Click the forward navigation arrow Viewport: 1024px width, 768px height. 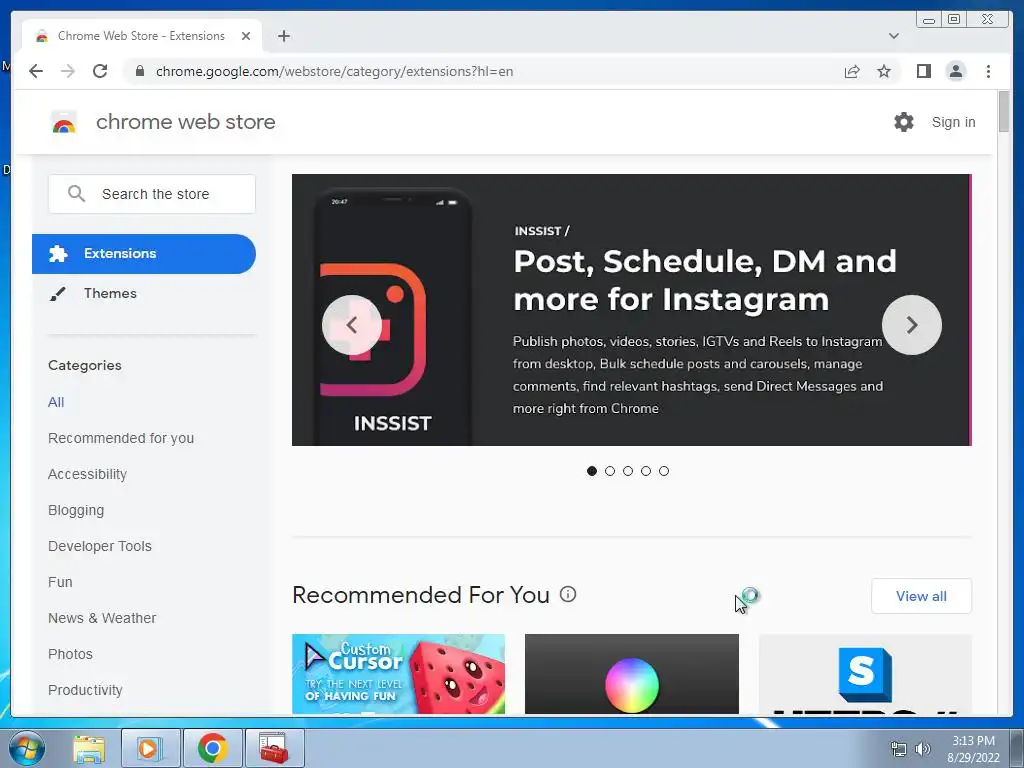pos(68,71)
